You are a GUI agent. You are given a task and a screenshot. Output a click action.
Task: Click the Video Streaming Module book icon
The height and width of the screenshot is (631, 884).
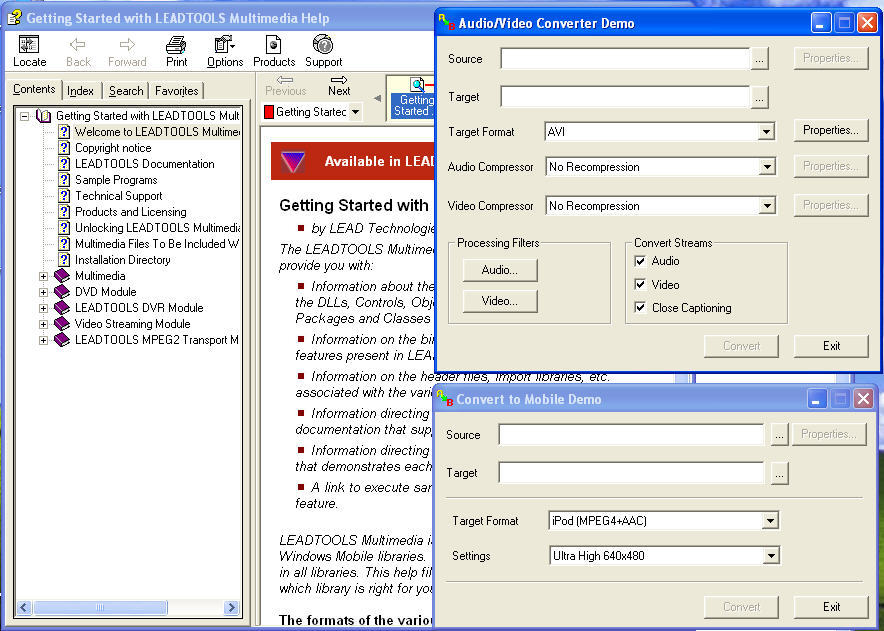61,324
